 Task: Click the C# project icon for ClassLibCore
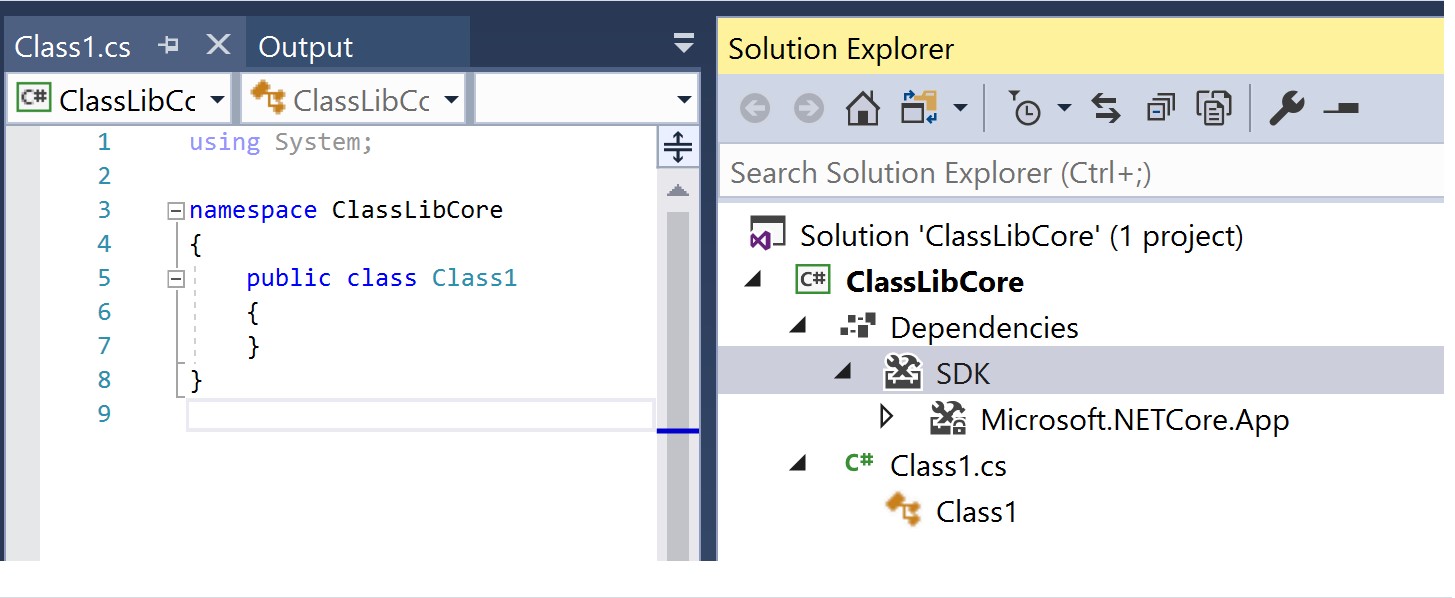812,281
